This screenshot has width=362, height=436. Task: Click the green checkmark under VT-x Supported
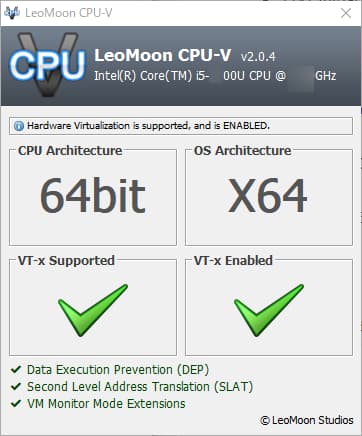(93, 310)
